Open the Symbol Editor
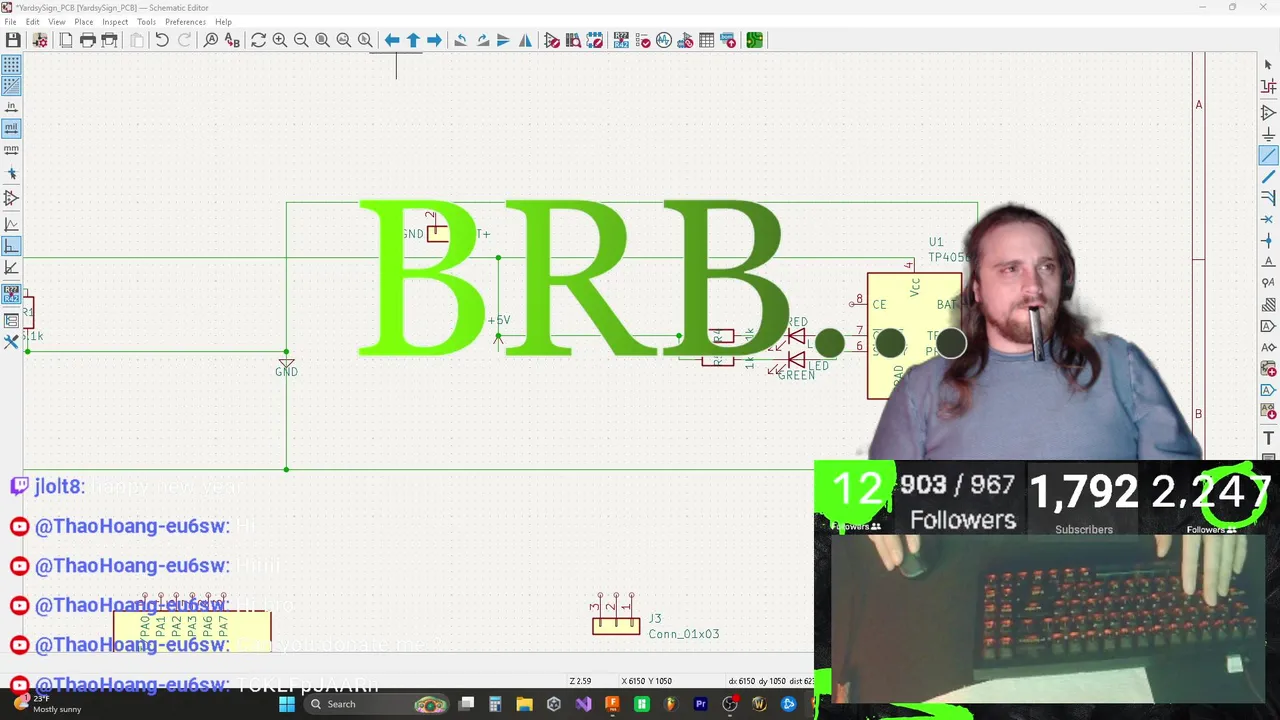1280x720 pixels. 552,40
